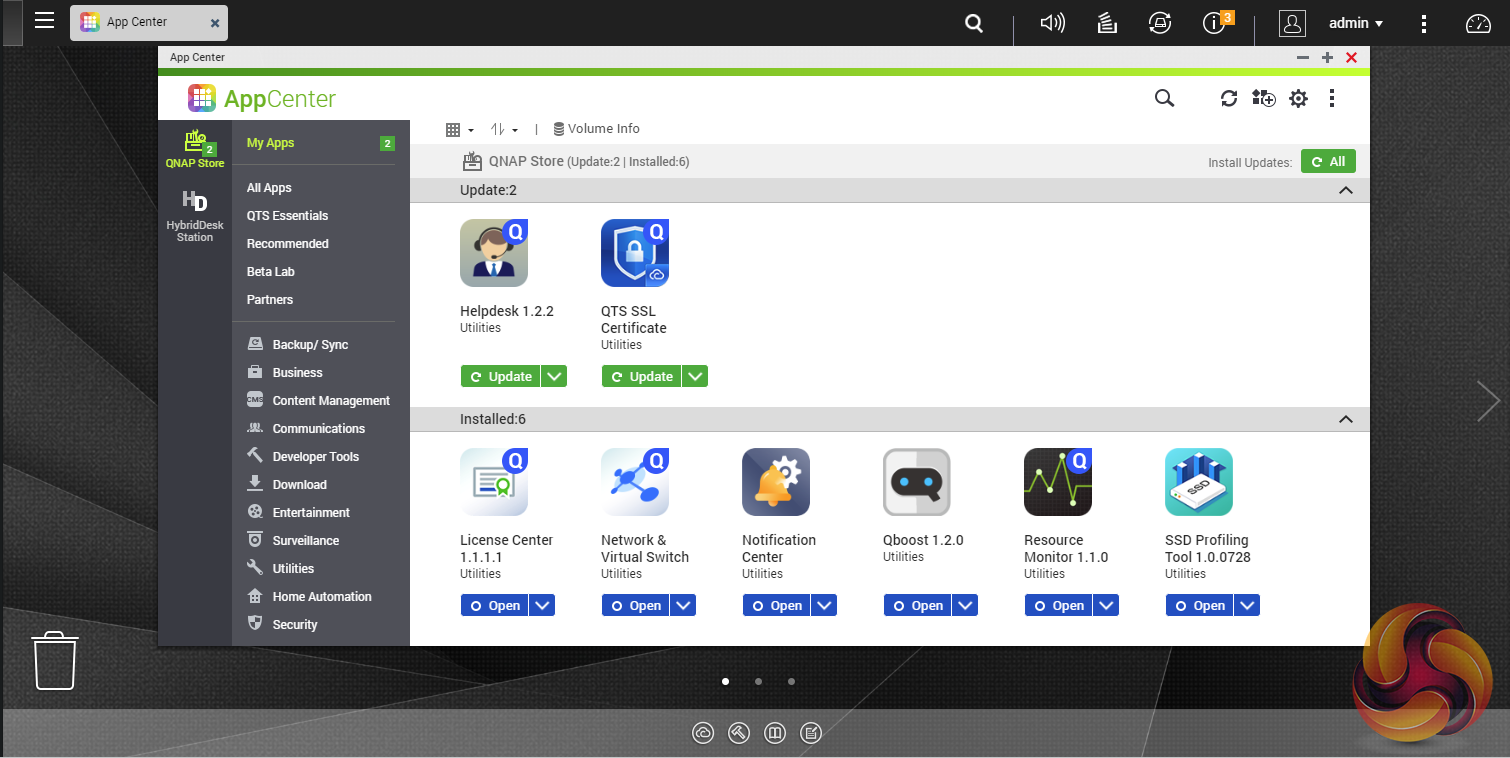
Task: Select the App Center taskbar tab
Action: (x=149, y=22)
